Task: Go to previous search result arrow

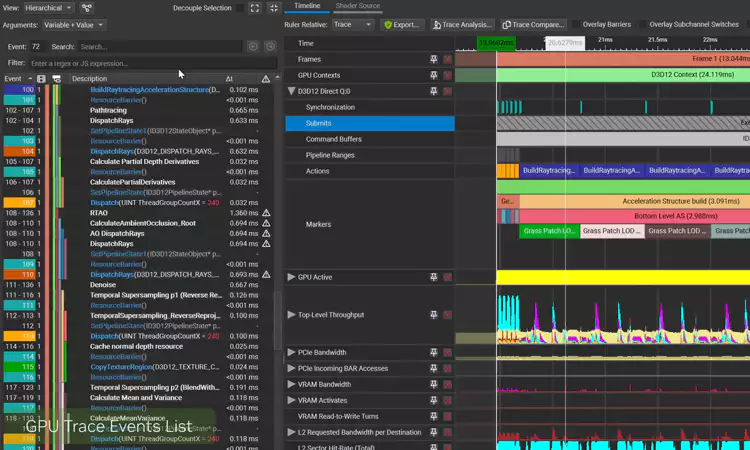Action: pos(253,46)
